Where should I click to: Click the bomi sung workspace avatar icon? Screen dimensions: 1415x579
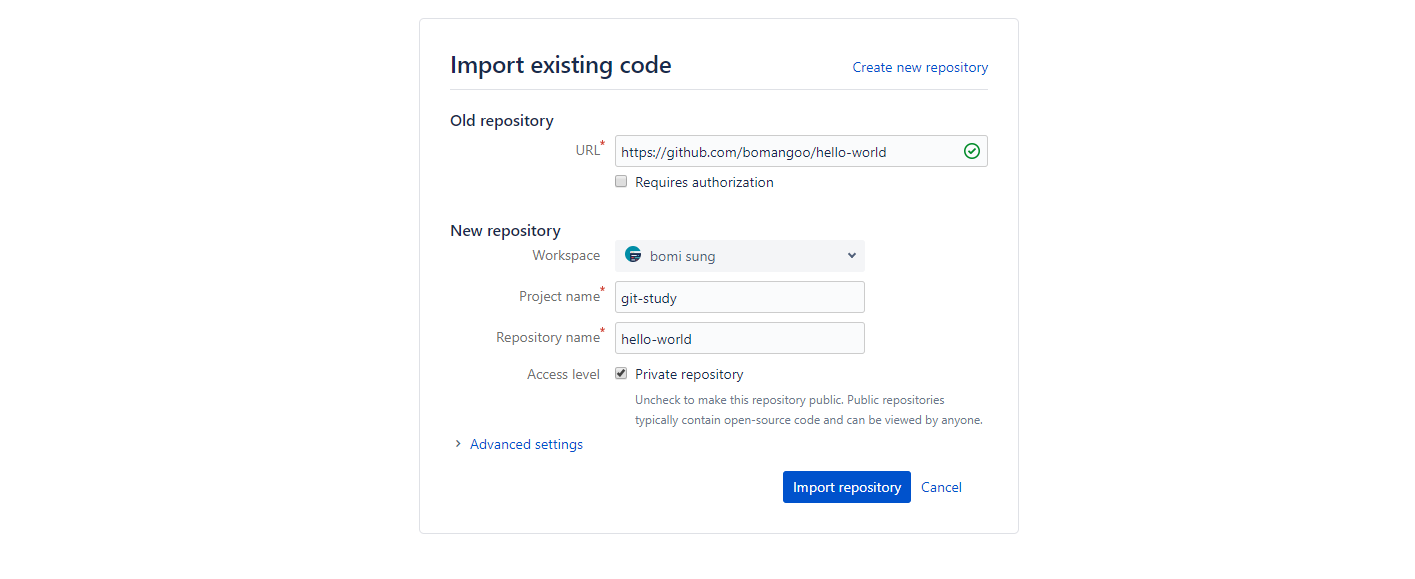click(633, 255)
